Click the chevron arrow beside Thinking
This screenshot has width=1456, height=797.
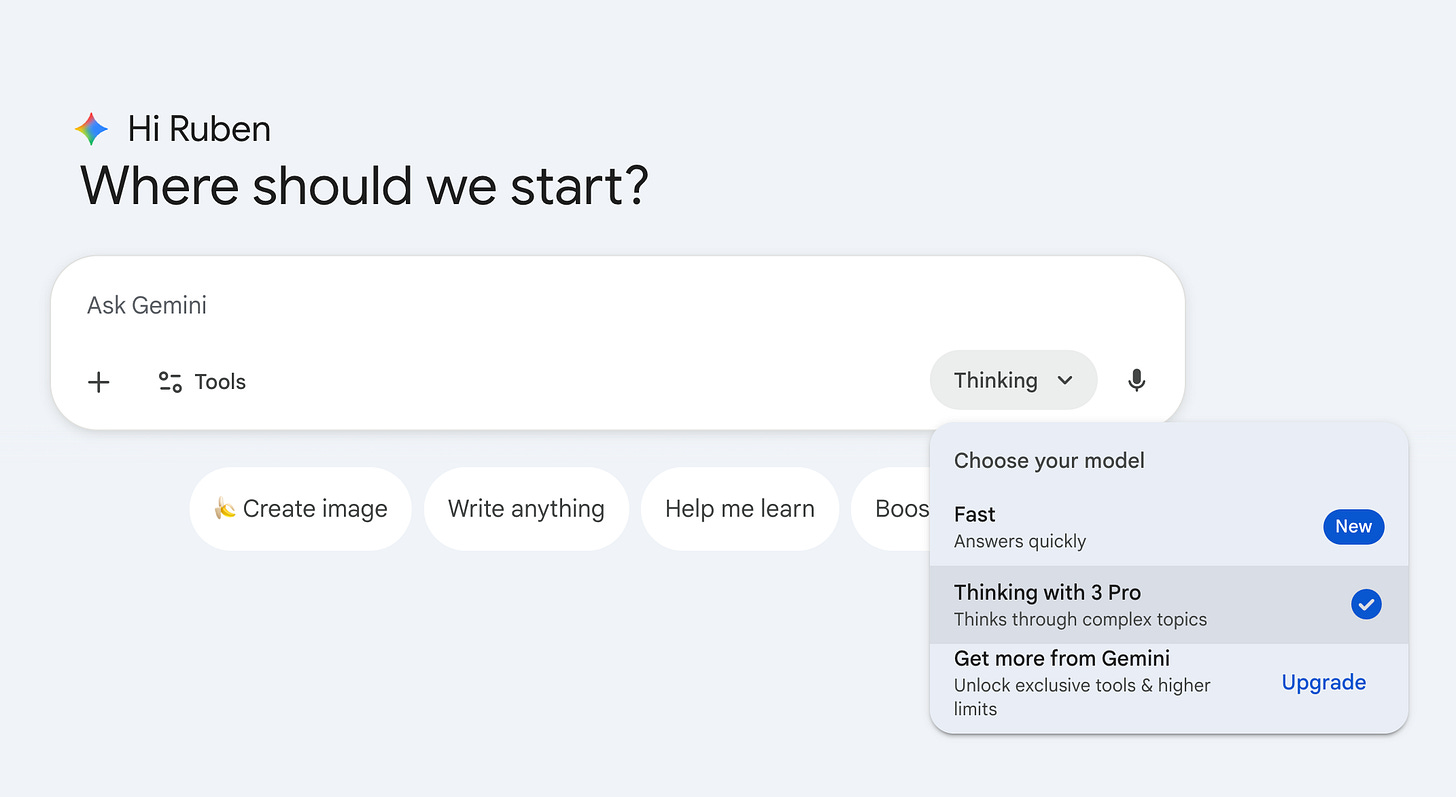click(1065, 380)
